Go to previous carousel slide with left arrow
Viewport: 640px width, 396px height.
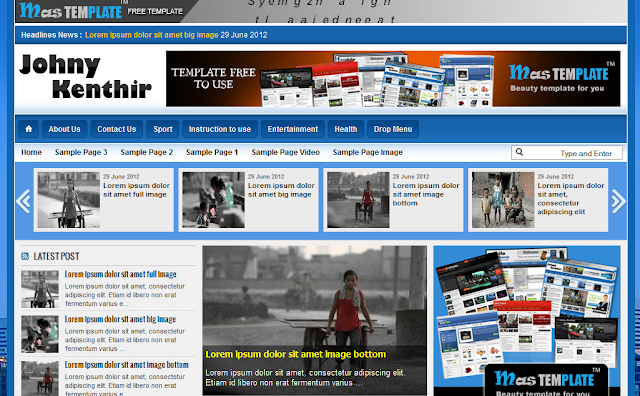23,201
